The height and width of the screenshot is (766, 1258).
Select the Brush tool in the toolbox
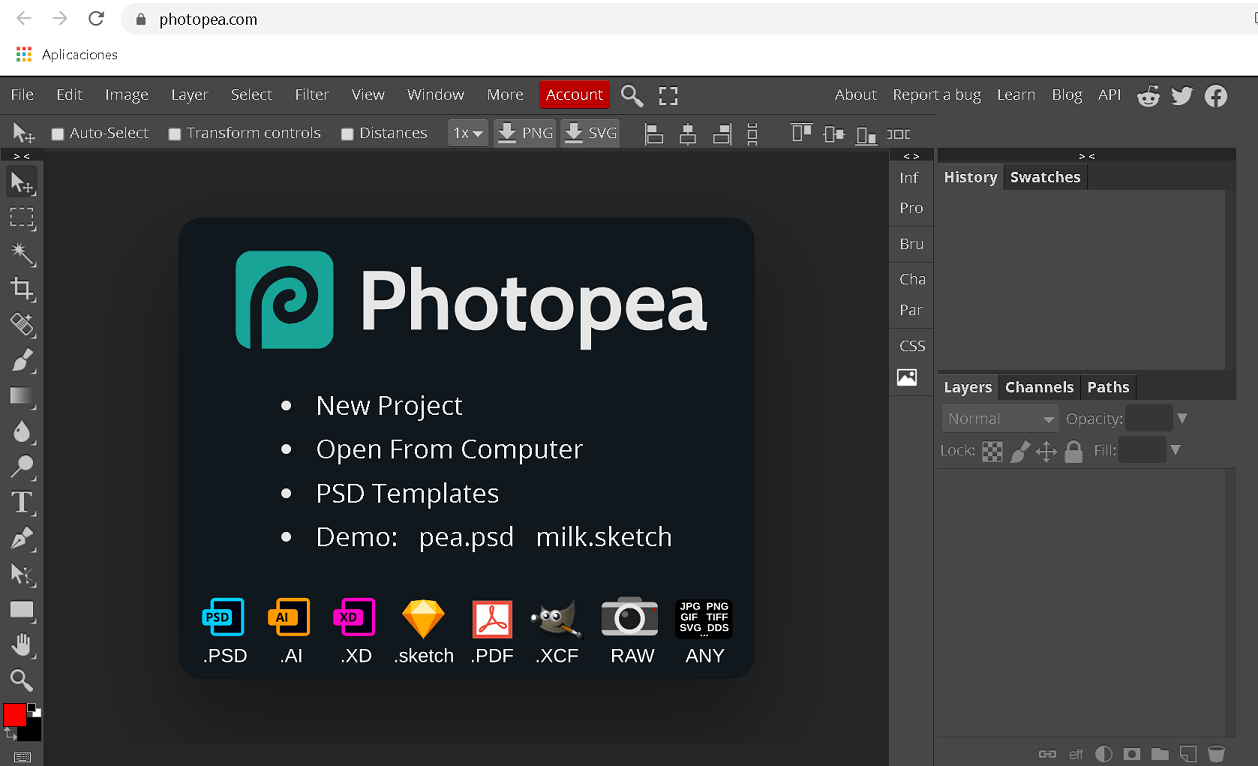(22, 360)
